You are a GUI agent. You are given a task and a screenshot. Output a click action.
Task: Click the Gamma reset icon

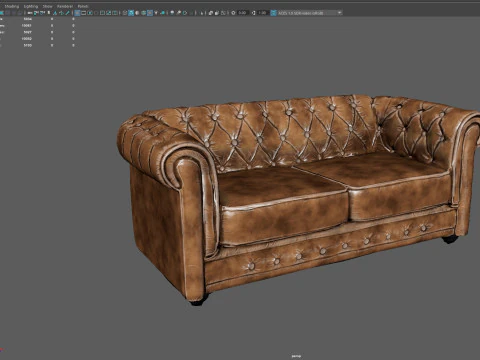[253, 13]
